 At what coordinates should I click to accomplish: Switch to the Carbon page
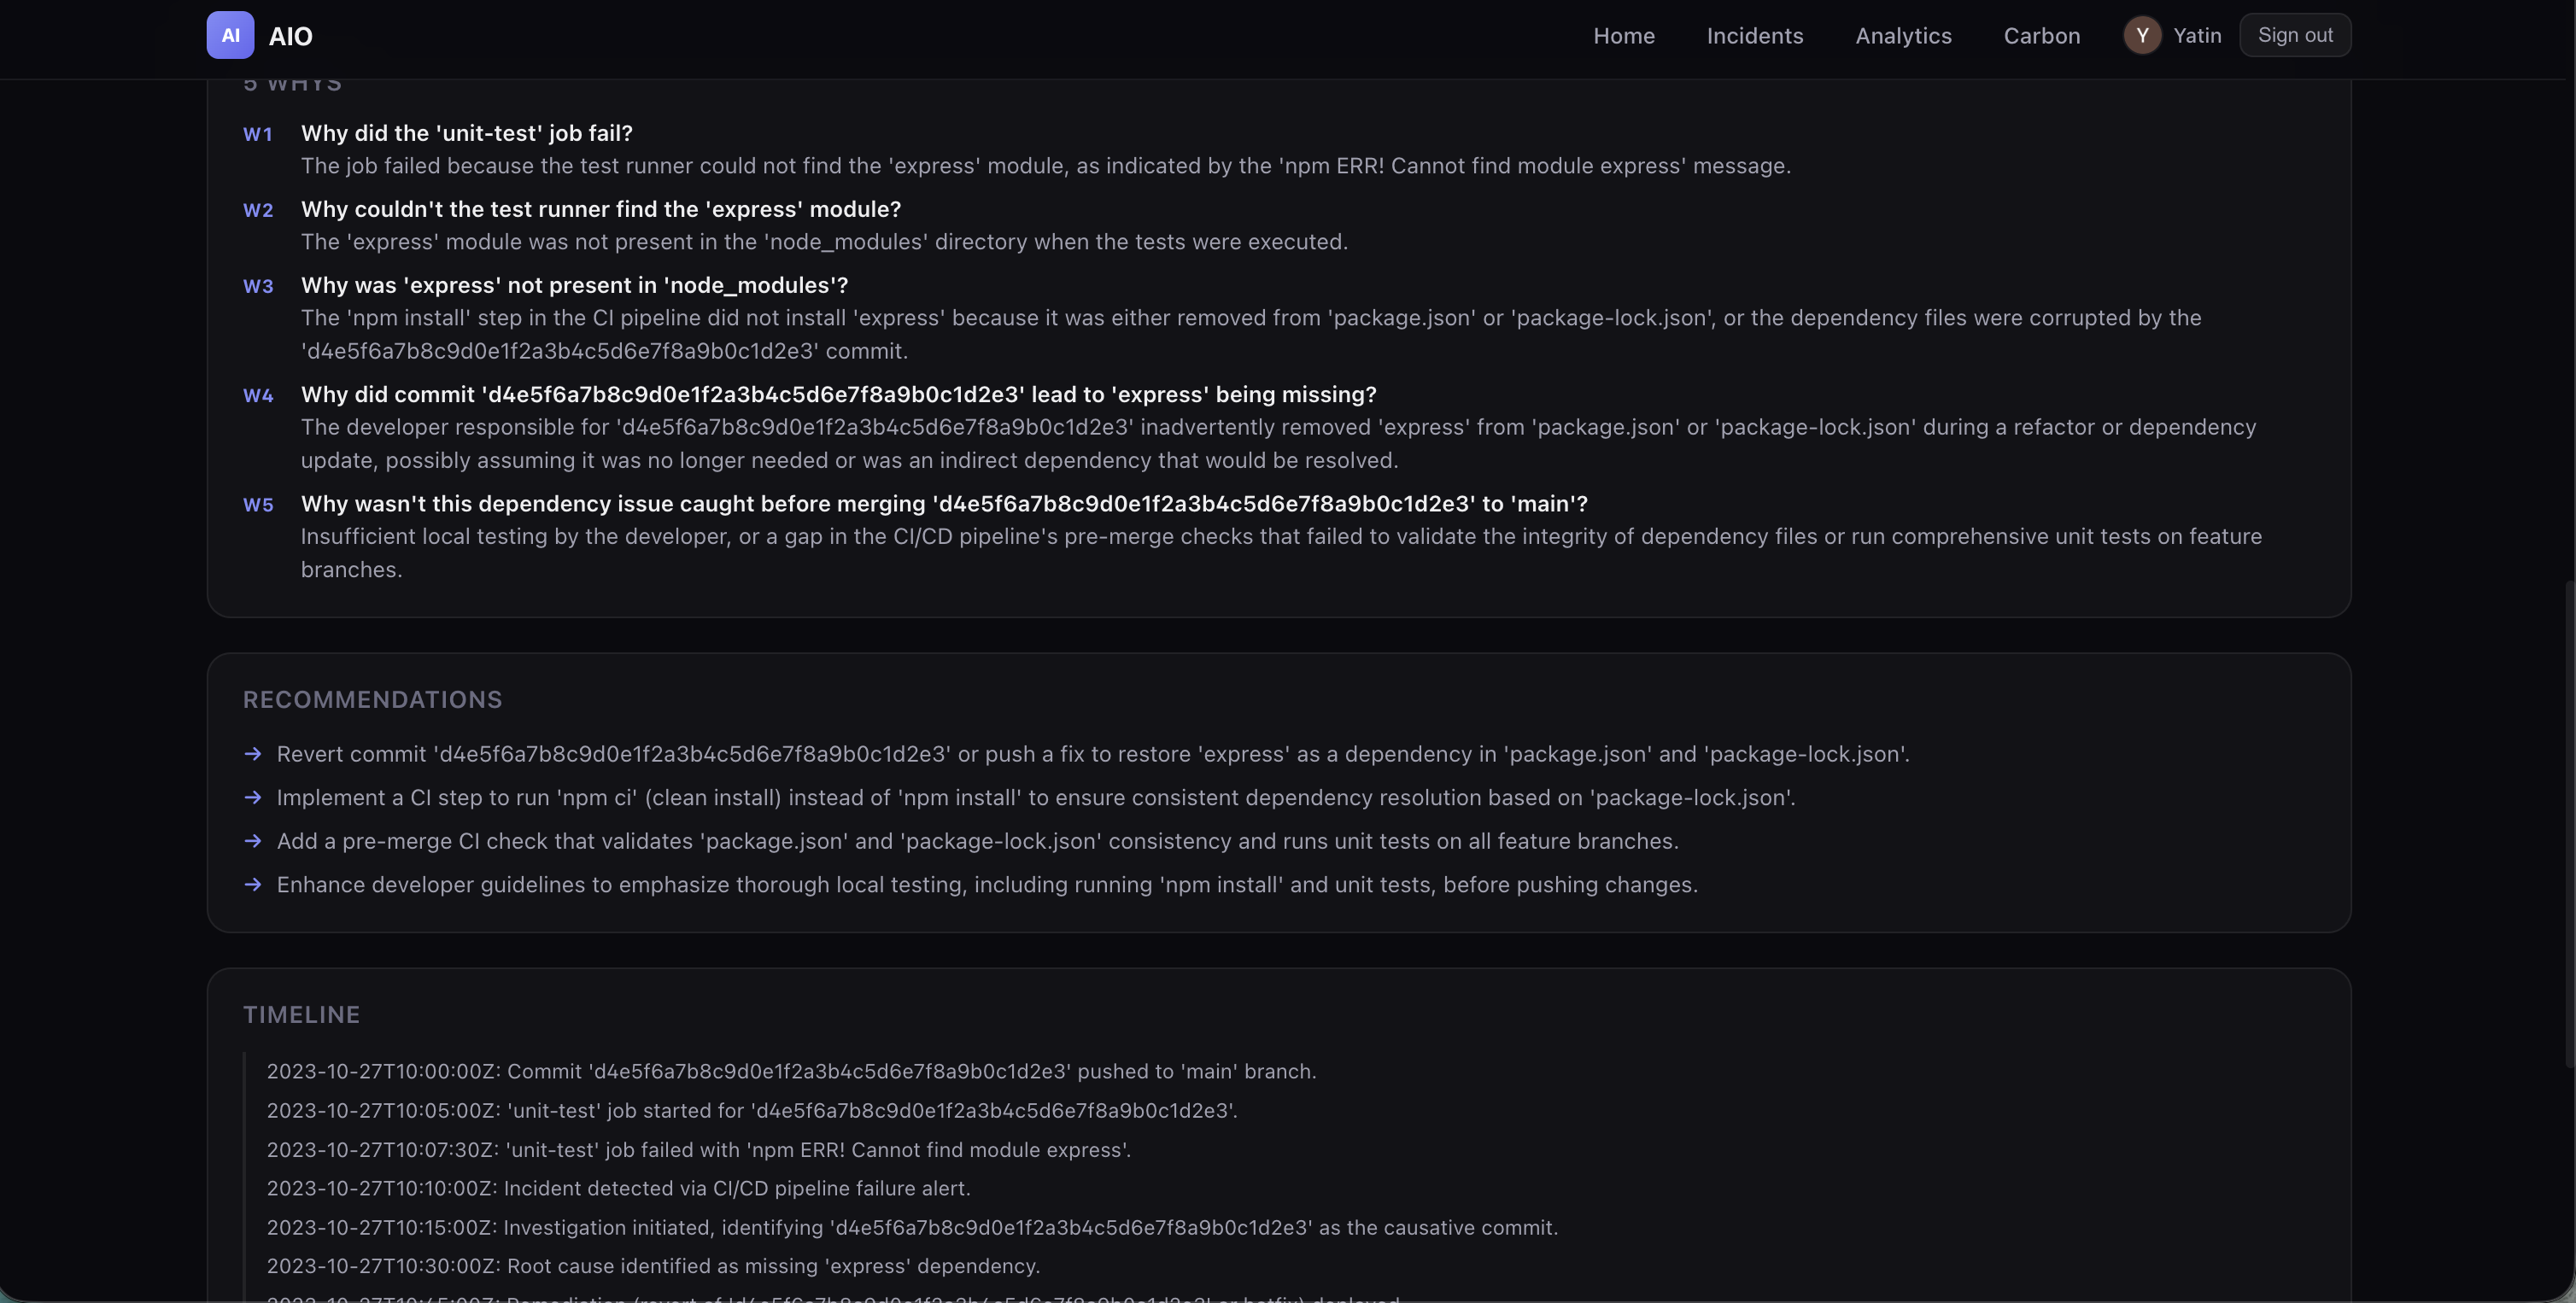(x=2041, y=36)
